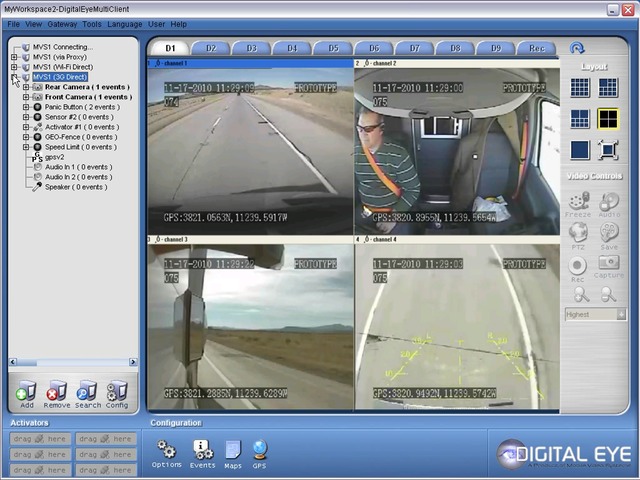640x480 pixels.
Task: Click the Remove gateway icon
Action: [56, 392]
